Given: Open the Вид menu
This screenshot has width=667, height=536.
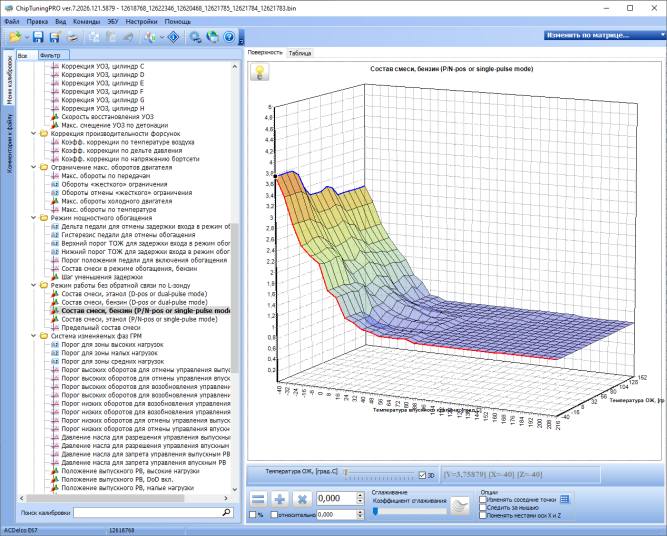Looking at the screenshot, I should click(60, 21).
